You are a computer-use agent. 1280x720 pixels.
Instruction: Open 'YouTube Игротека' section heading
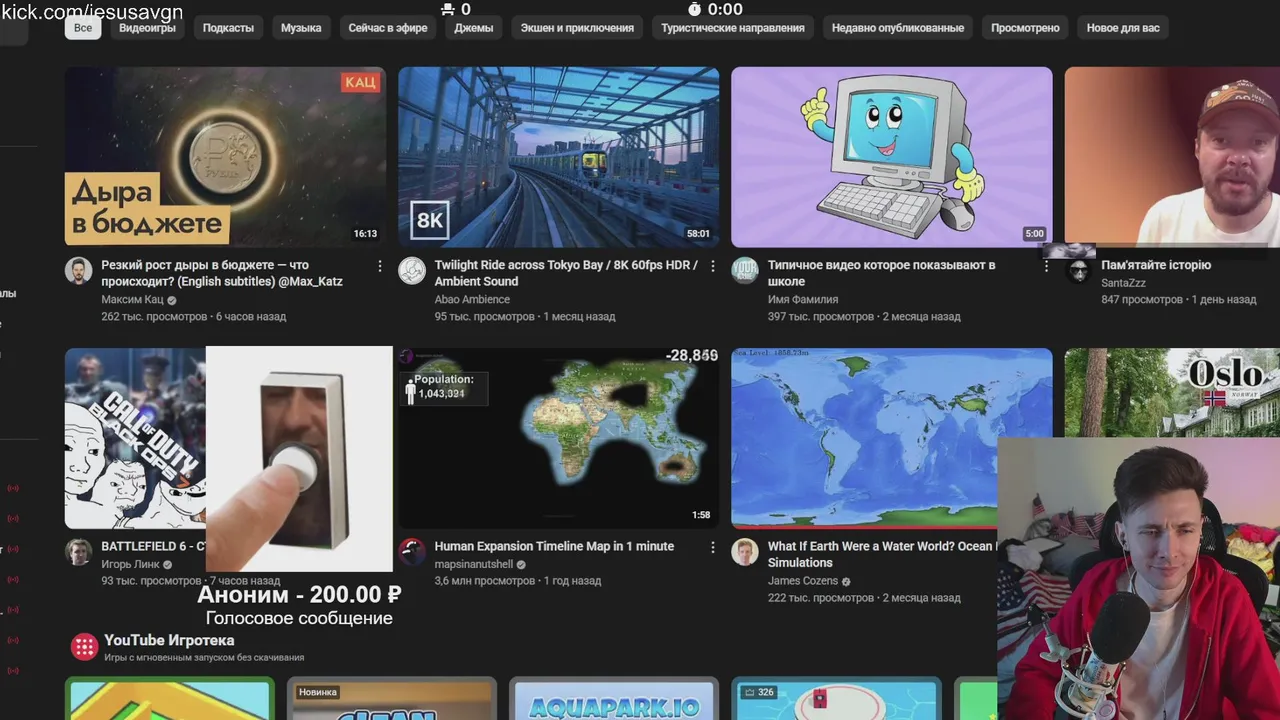(x=169, y=640)
